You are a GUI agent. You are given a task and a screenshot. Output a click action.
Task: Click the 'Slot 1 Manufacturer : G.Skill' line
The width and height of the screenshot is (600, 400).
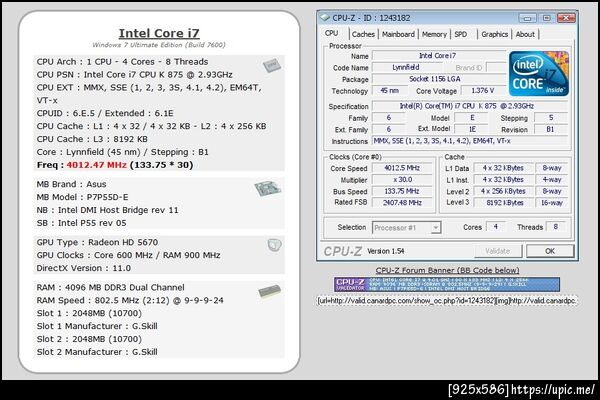click(x=97, y=326)
